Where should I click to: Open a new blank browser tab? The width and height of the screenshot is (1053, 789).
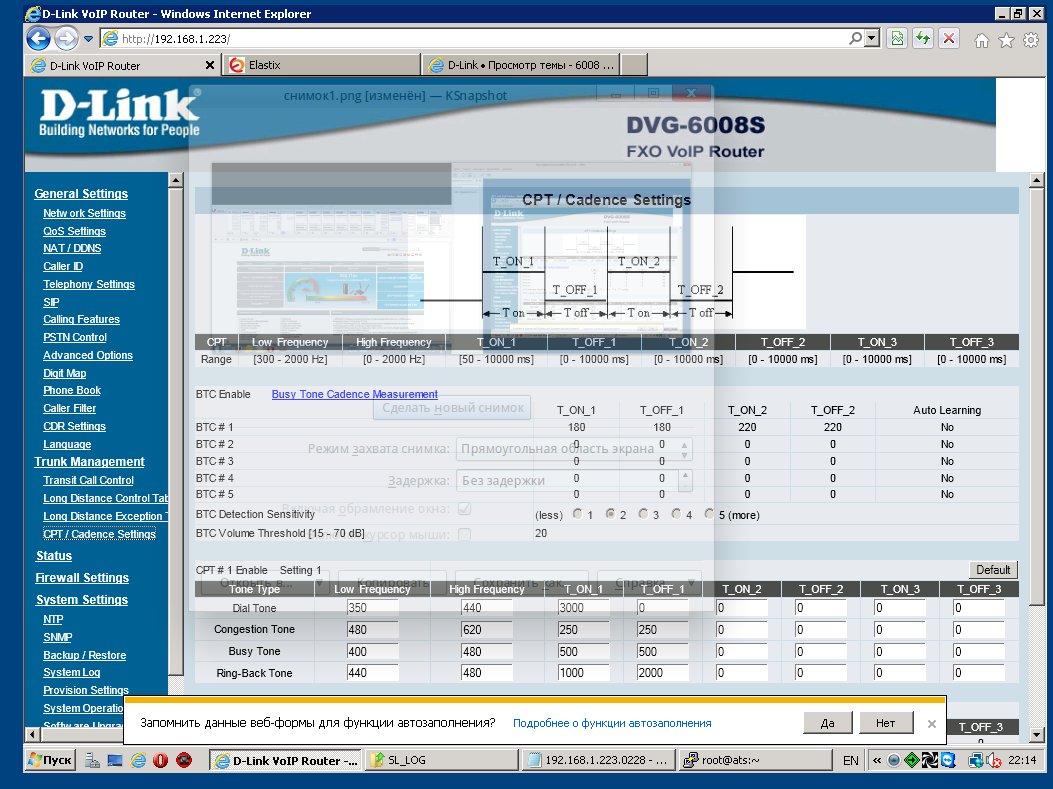tap(635, 65)
